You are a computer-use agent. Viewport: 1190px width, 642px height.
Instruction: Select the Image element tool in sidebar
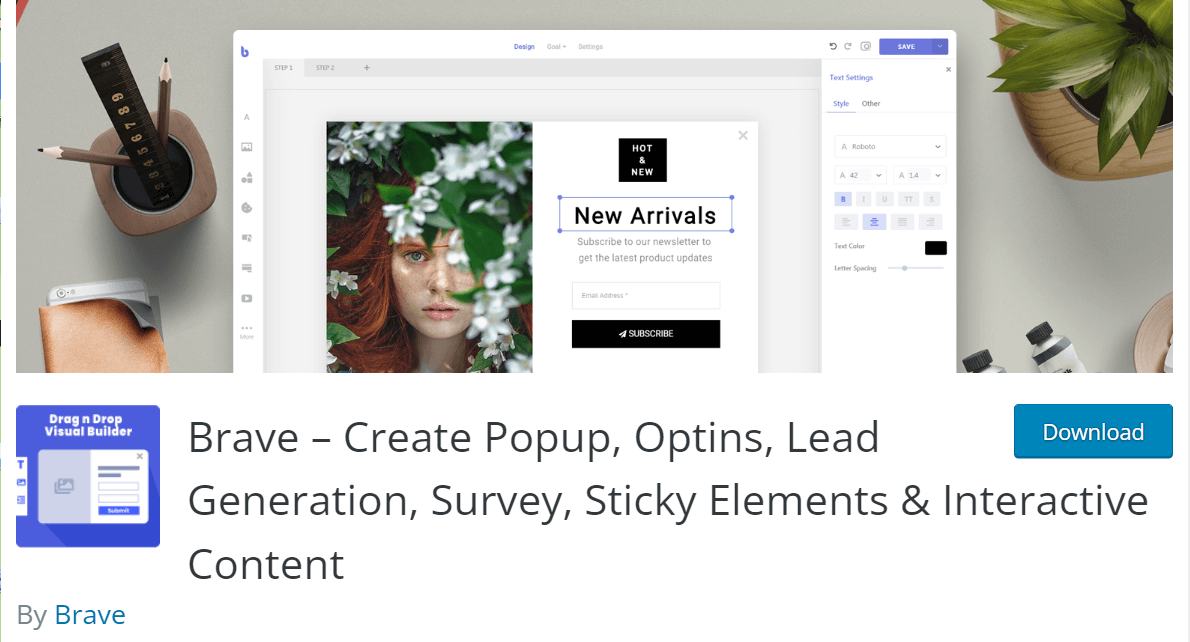[x=247, y=147]
